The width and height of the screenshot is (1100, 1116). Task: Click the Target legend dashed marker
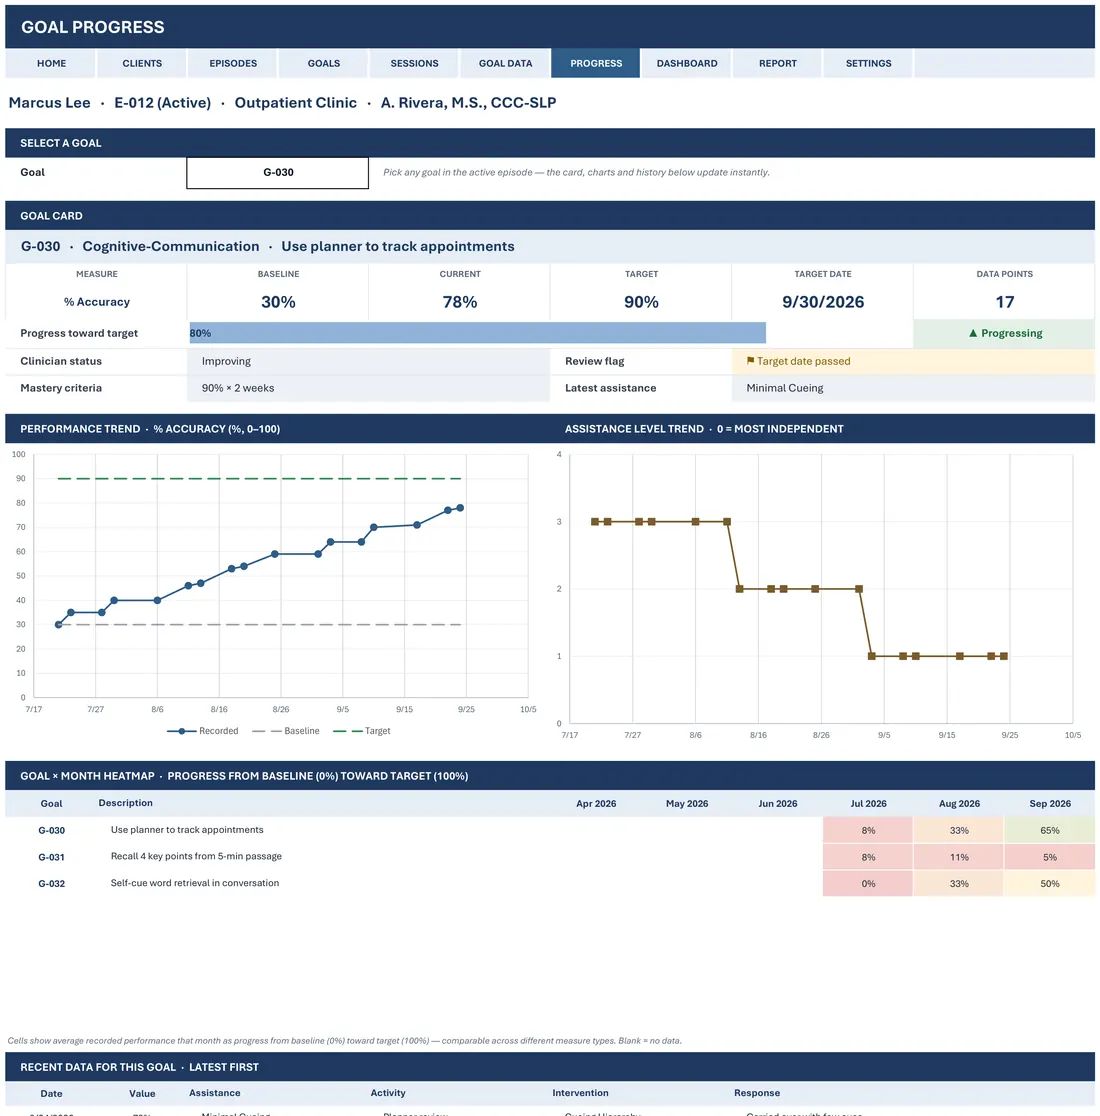pyautogui.click(x=347, y=731)
